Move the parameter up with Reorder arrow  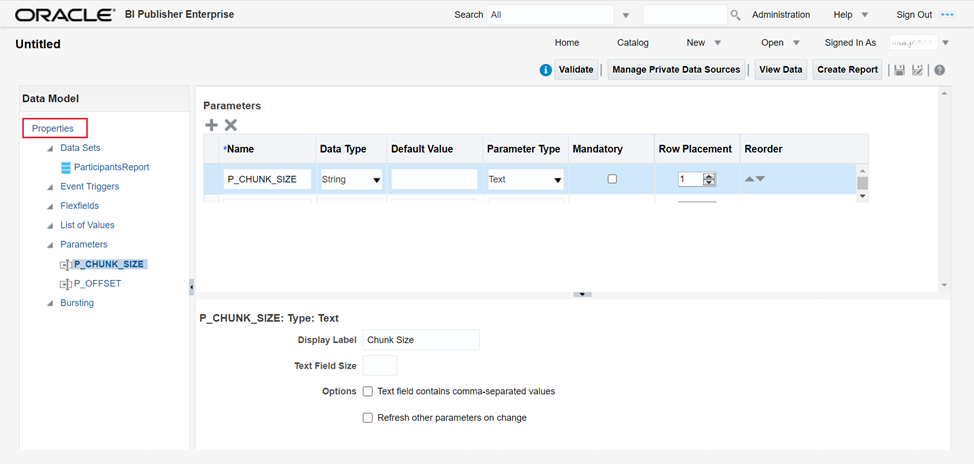tap(749, 179)
